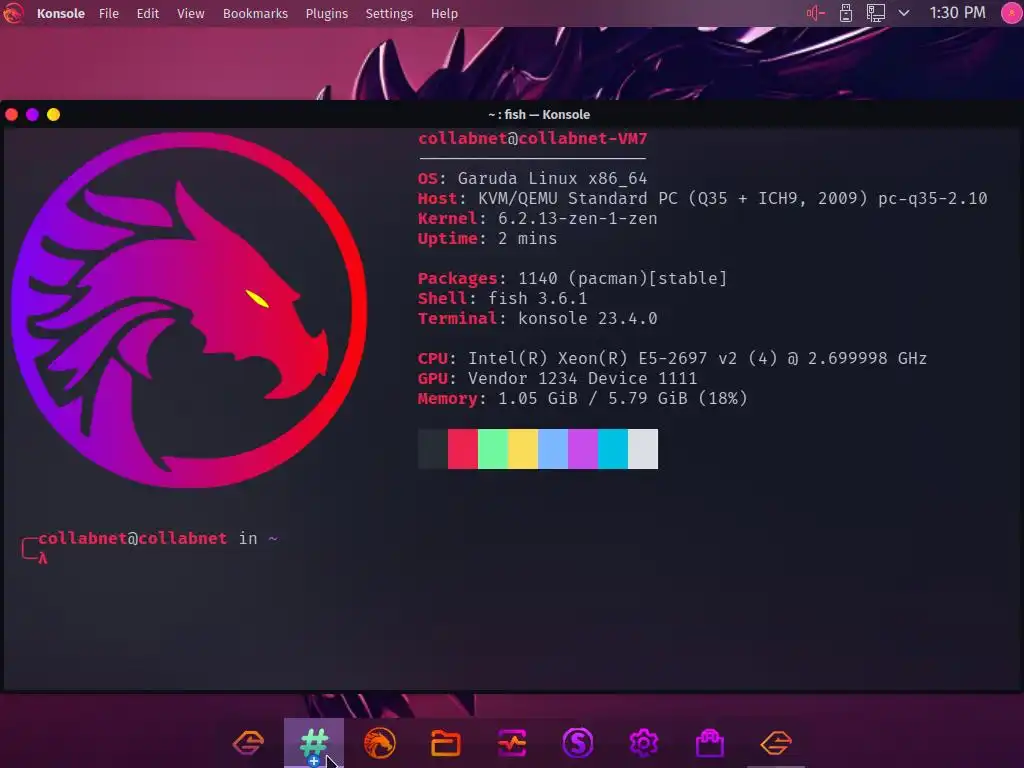Expand the hidden system tray icons arrow
Viewport: 1024px width, 768px height.
click(904, 13)
